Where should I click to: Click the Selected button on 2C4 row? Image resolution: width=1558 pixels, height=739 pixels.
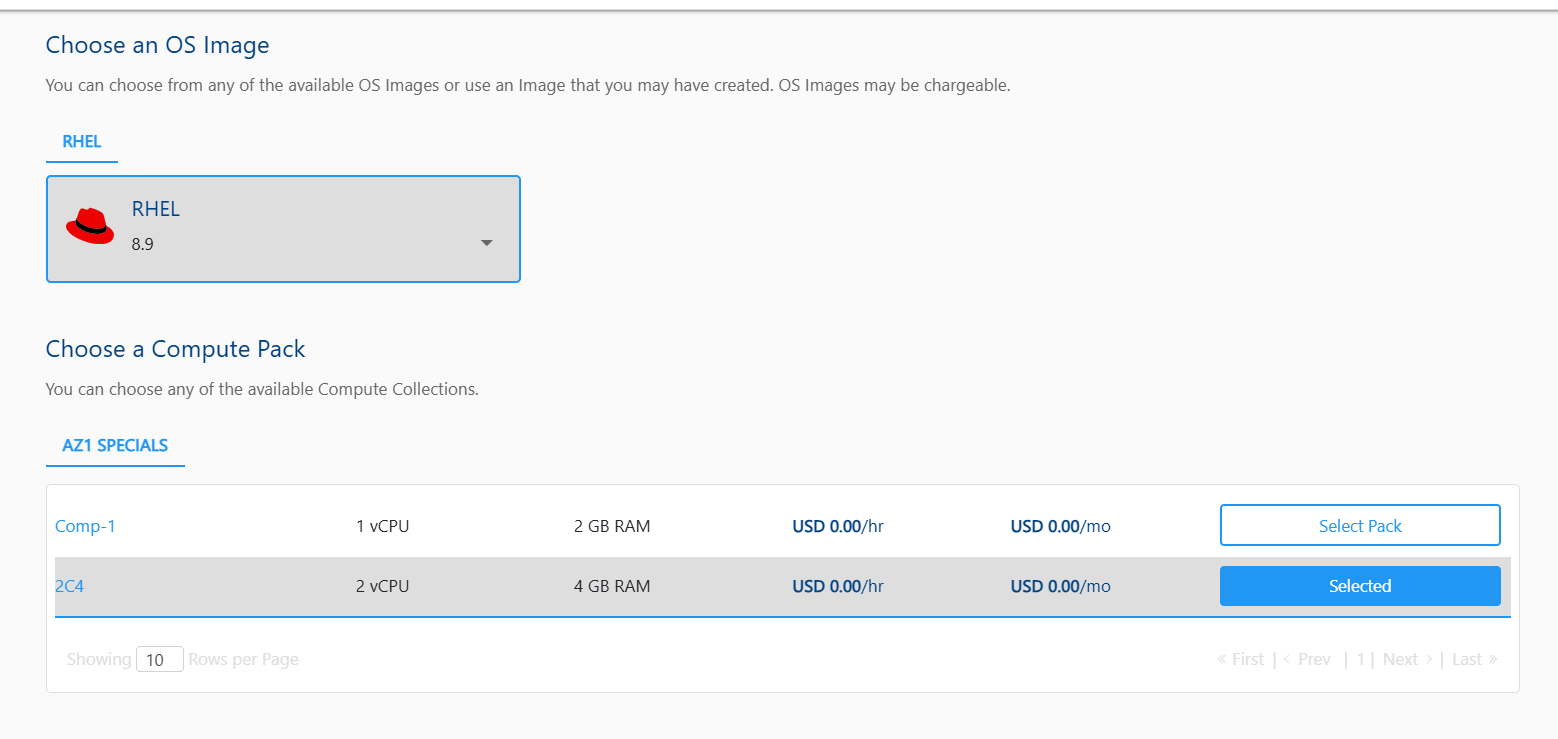pyautogui.click(x=1359, y=586)
